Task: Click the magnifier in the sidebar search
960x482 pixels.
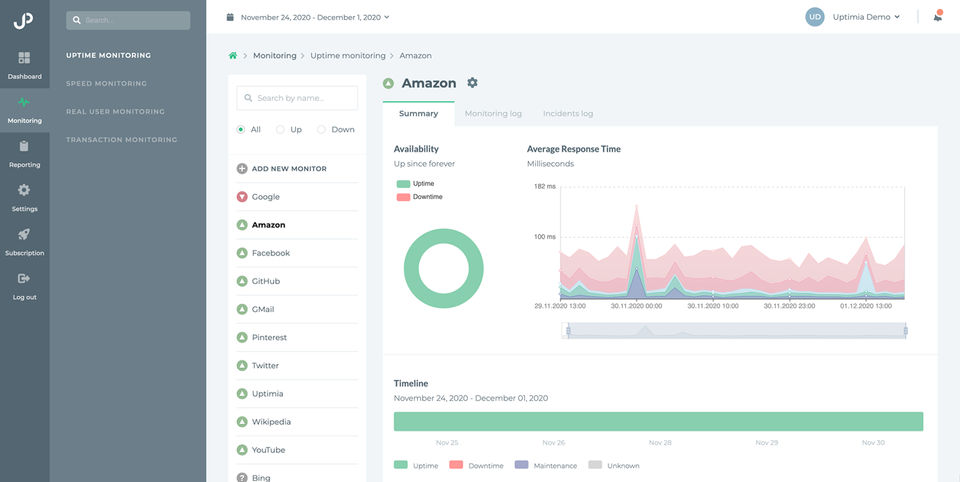Action: [76, 20]
